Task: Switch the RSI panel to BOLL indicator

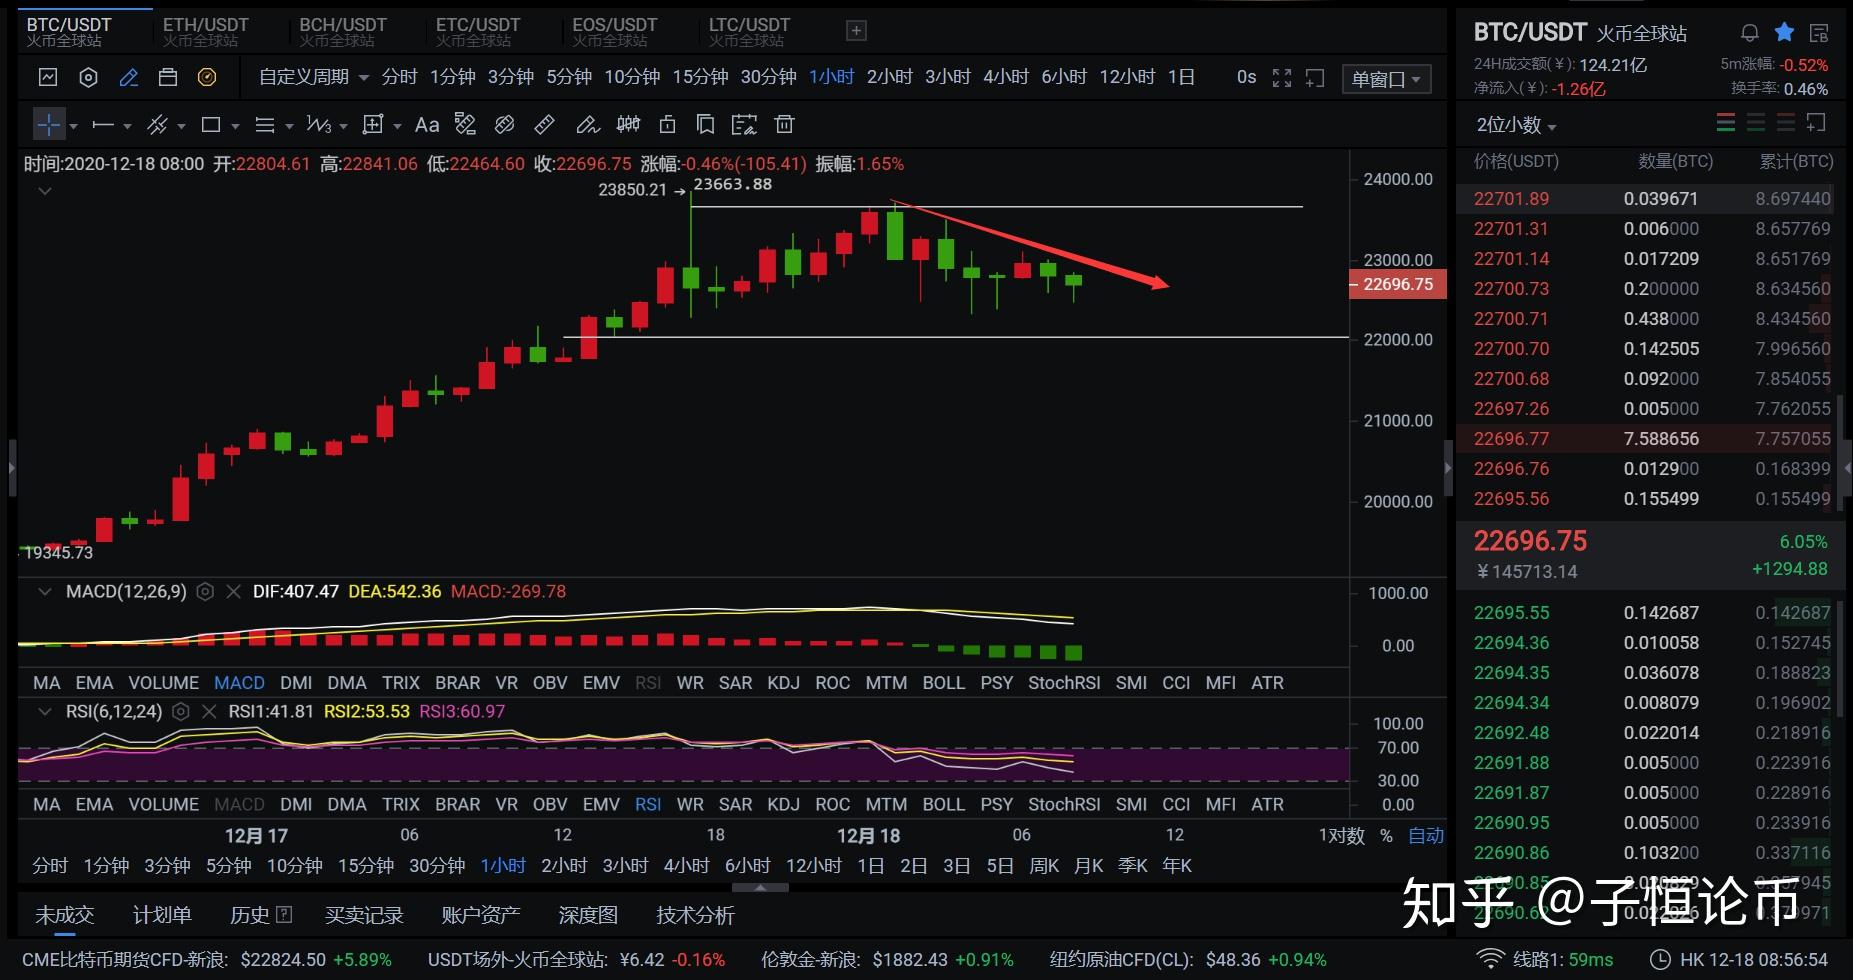Action: coord(943,805)
